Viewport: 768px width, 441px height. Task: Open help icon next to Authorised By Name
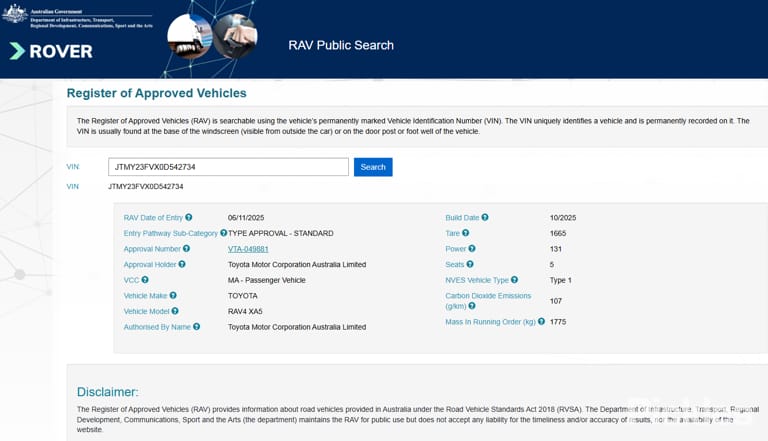[x=196, y=326]
